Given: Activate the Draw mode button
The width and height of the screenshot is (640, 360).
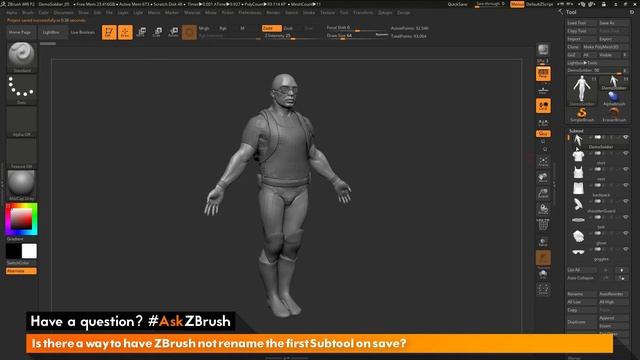Looking at the screenshot, I should (125, 32).
